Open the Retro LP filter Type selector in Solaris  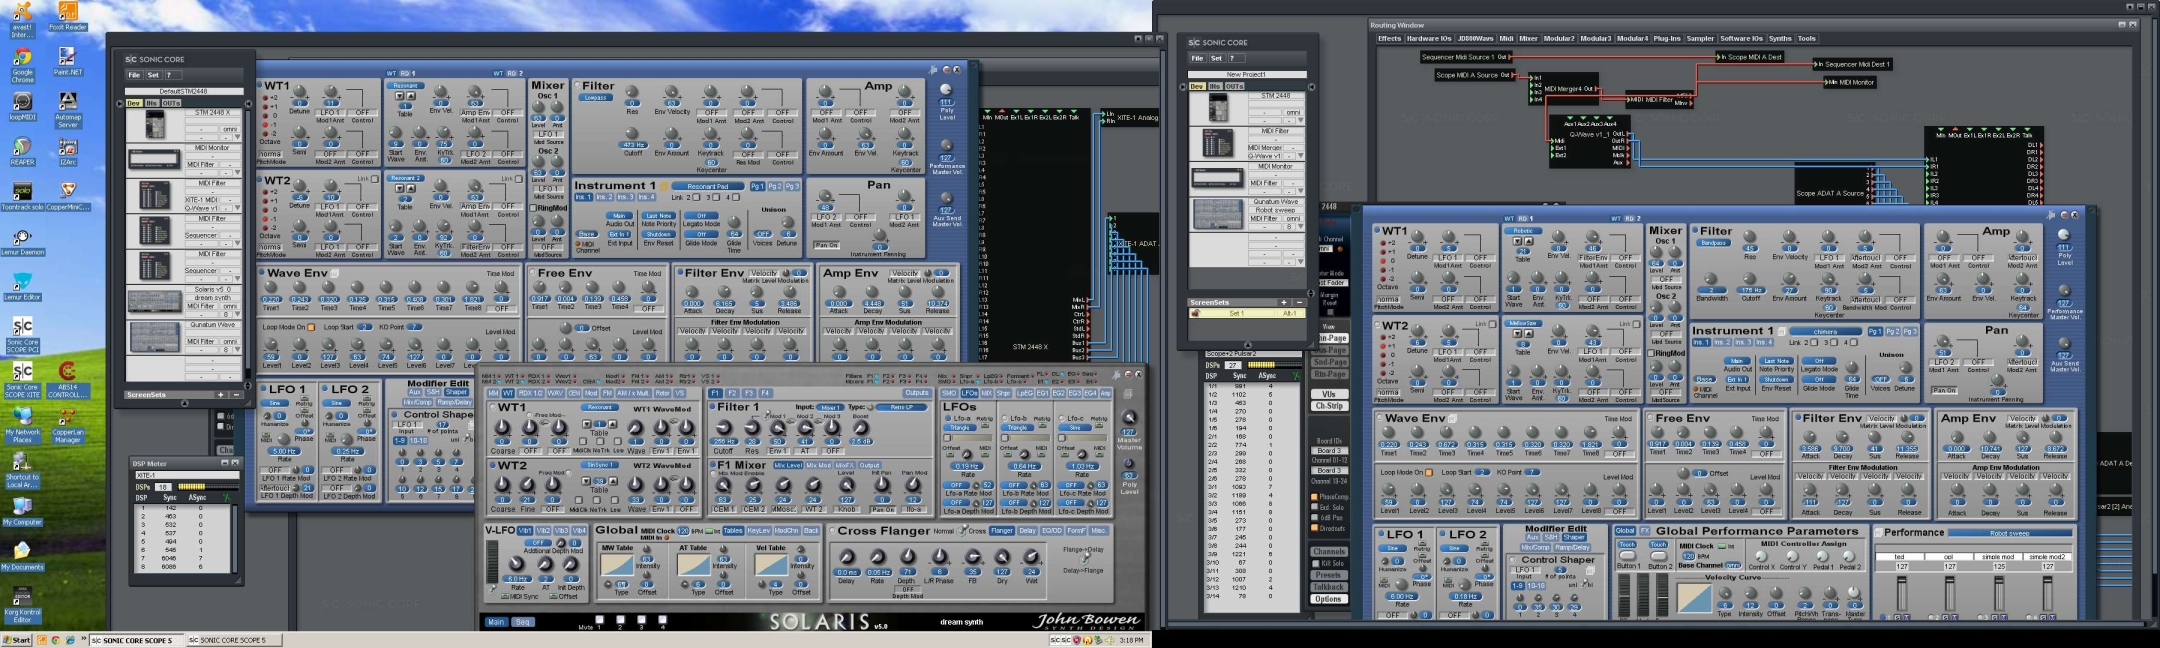pyautogui.click(x=901, y=408)
